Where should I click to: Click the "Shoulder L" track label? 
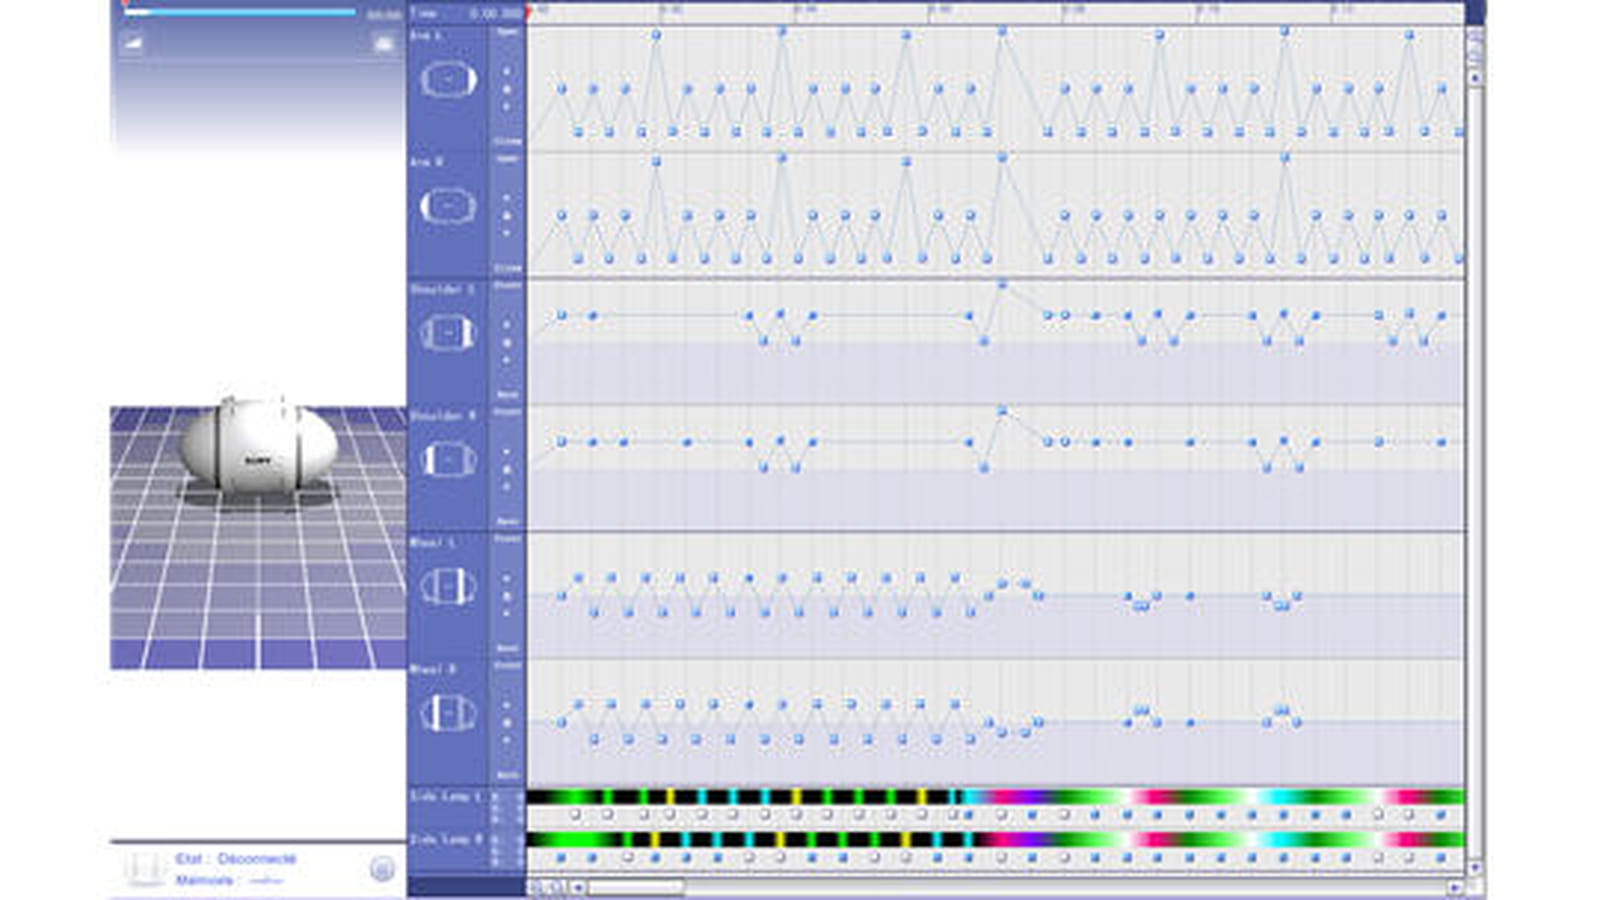(442, 289)
